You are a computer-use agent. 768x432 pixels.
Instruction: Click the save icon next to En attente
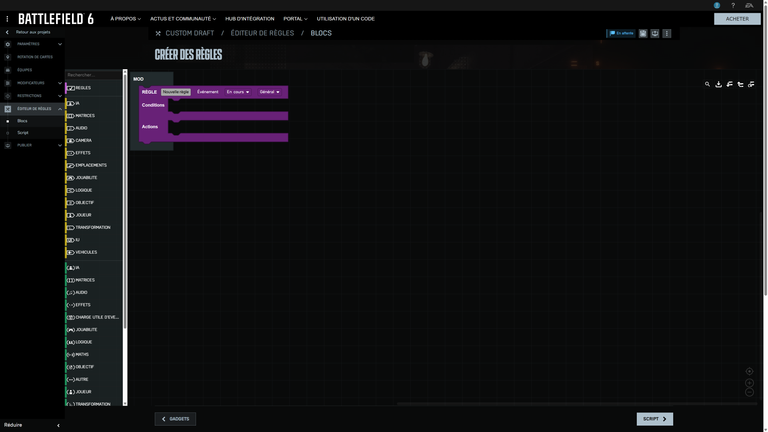coord(643,33)
